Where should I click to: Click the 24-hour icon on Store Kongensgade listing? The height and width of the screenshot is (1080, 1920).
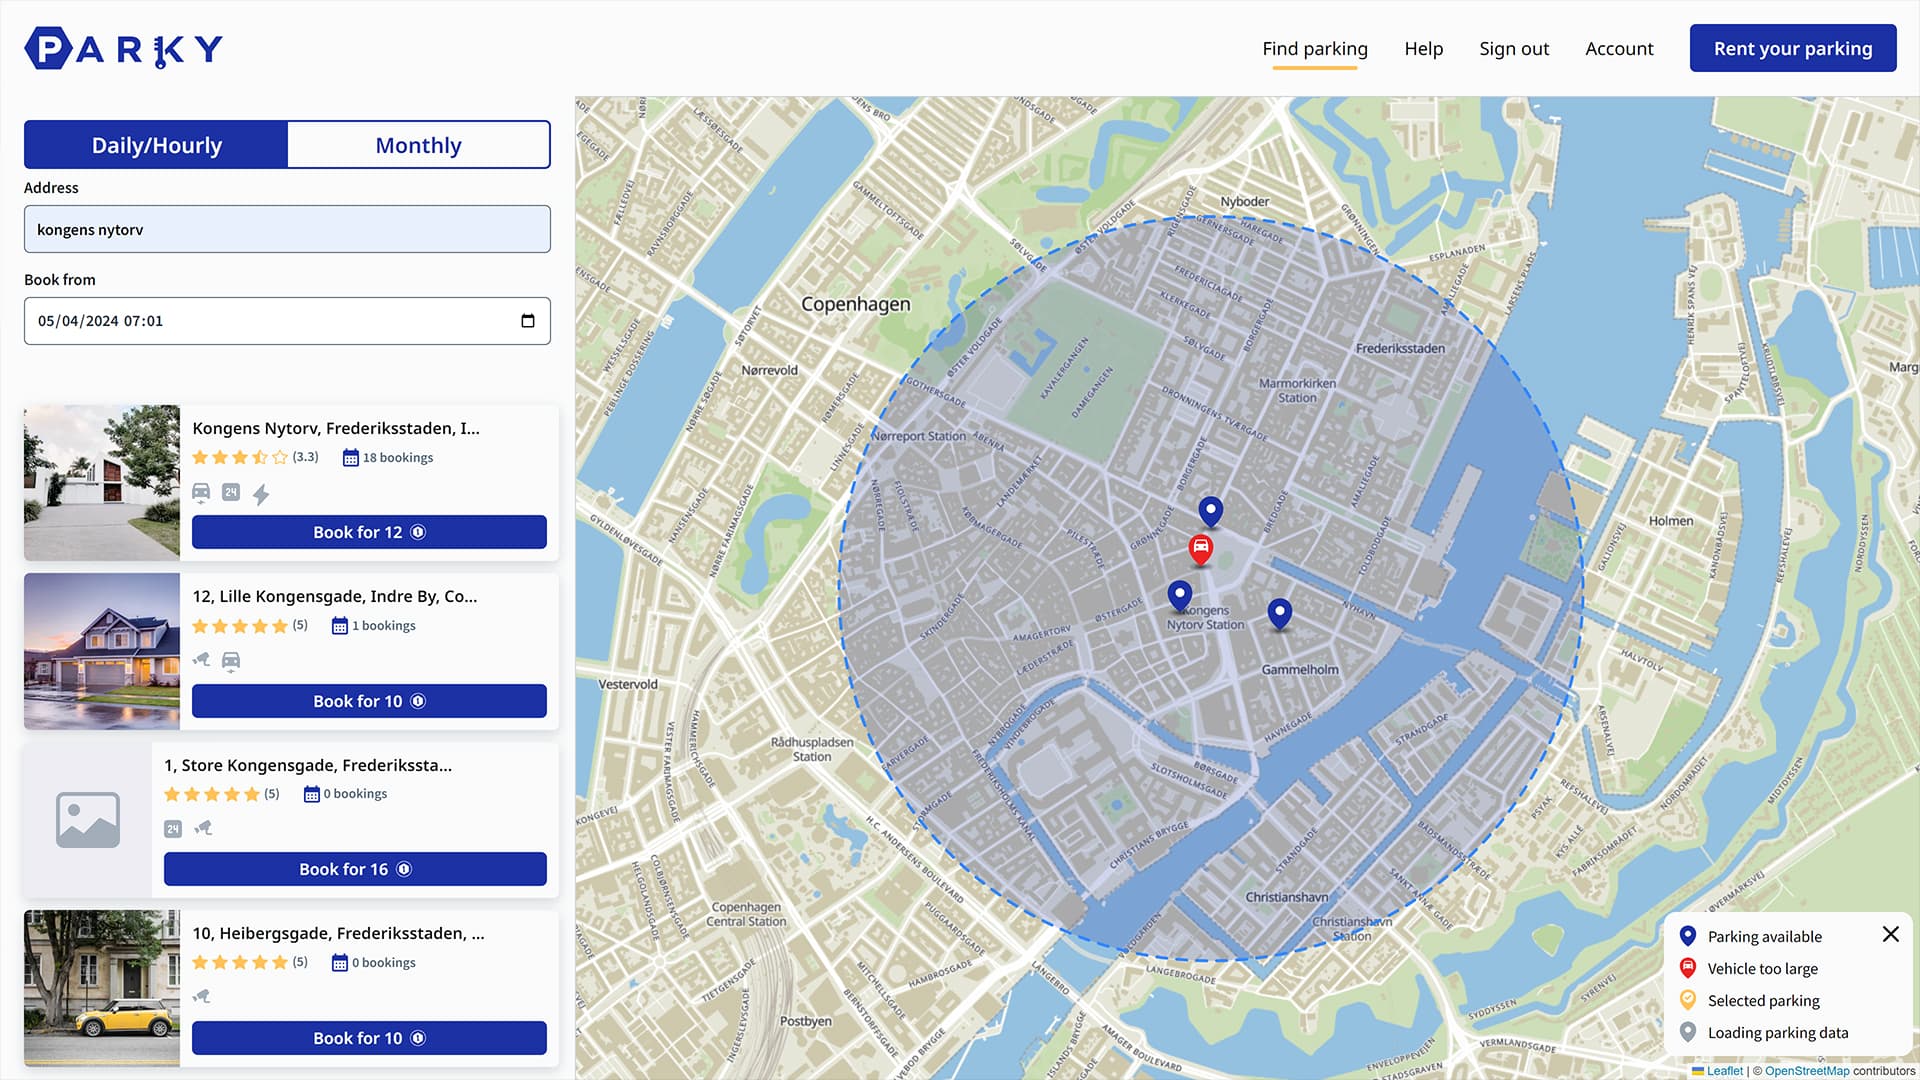click(x=173, y=829)
